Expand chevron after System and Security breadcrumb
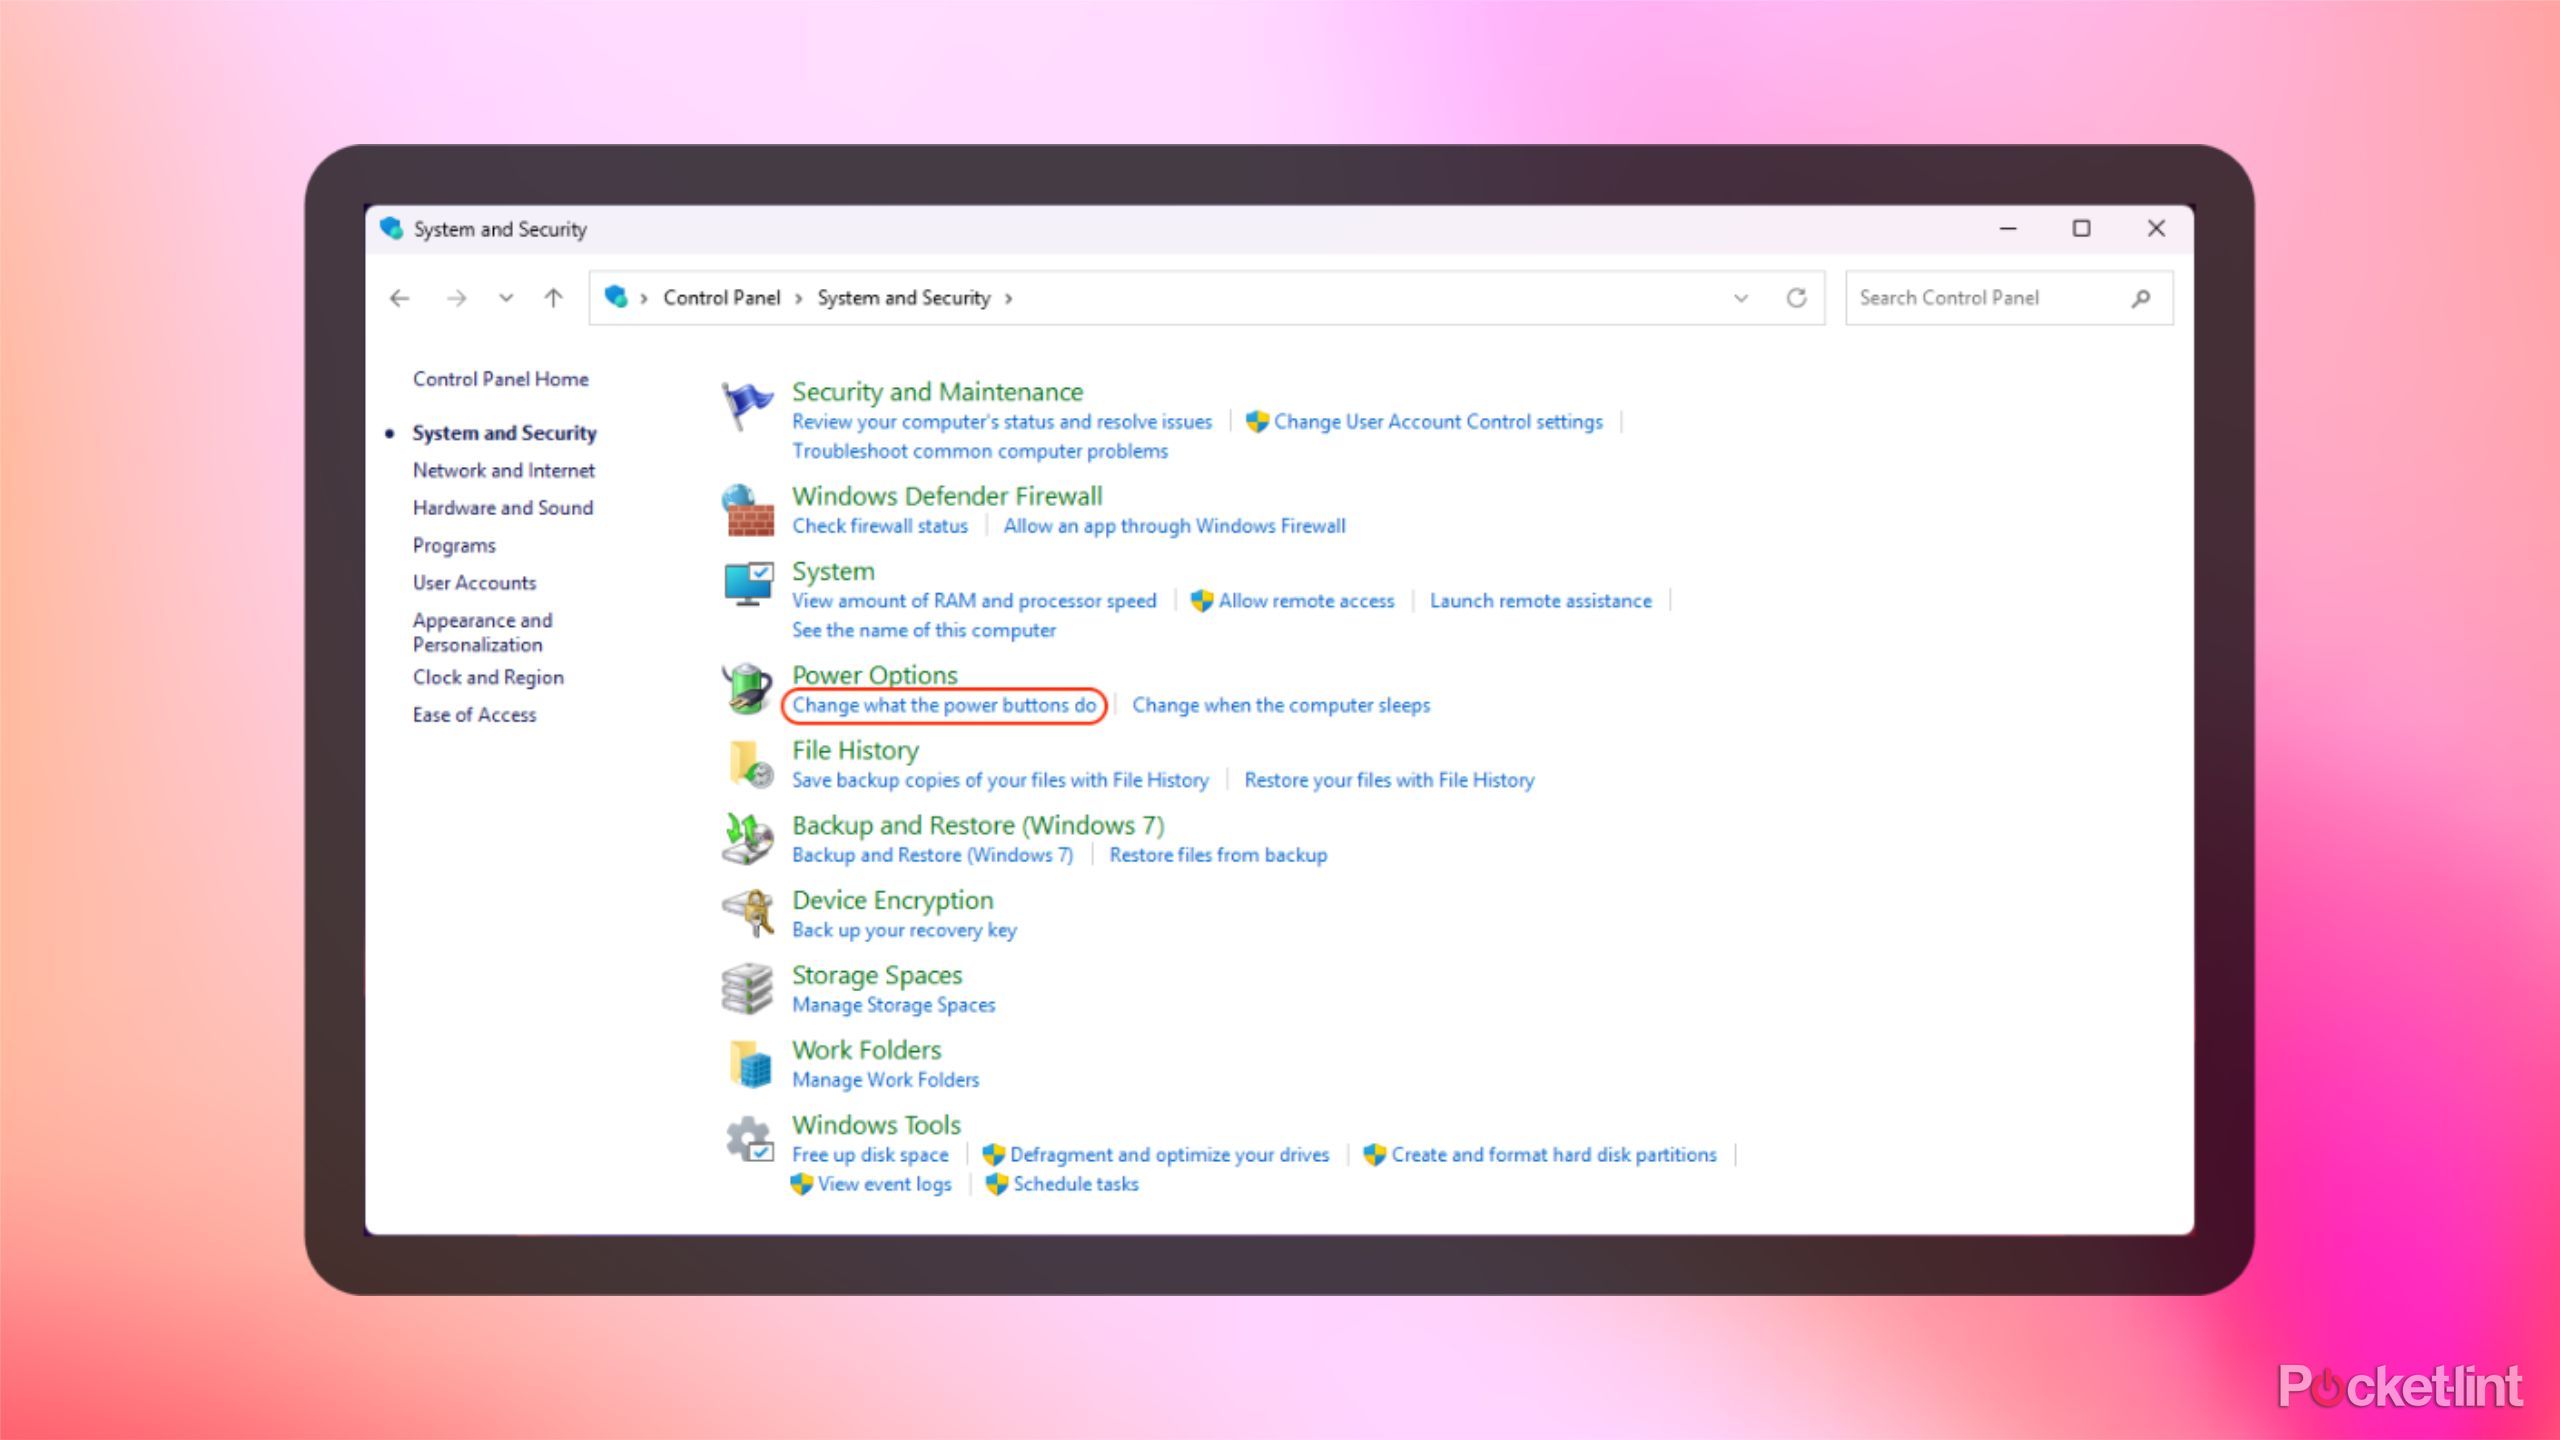 [1008, 298]
